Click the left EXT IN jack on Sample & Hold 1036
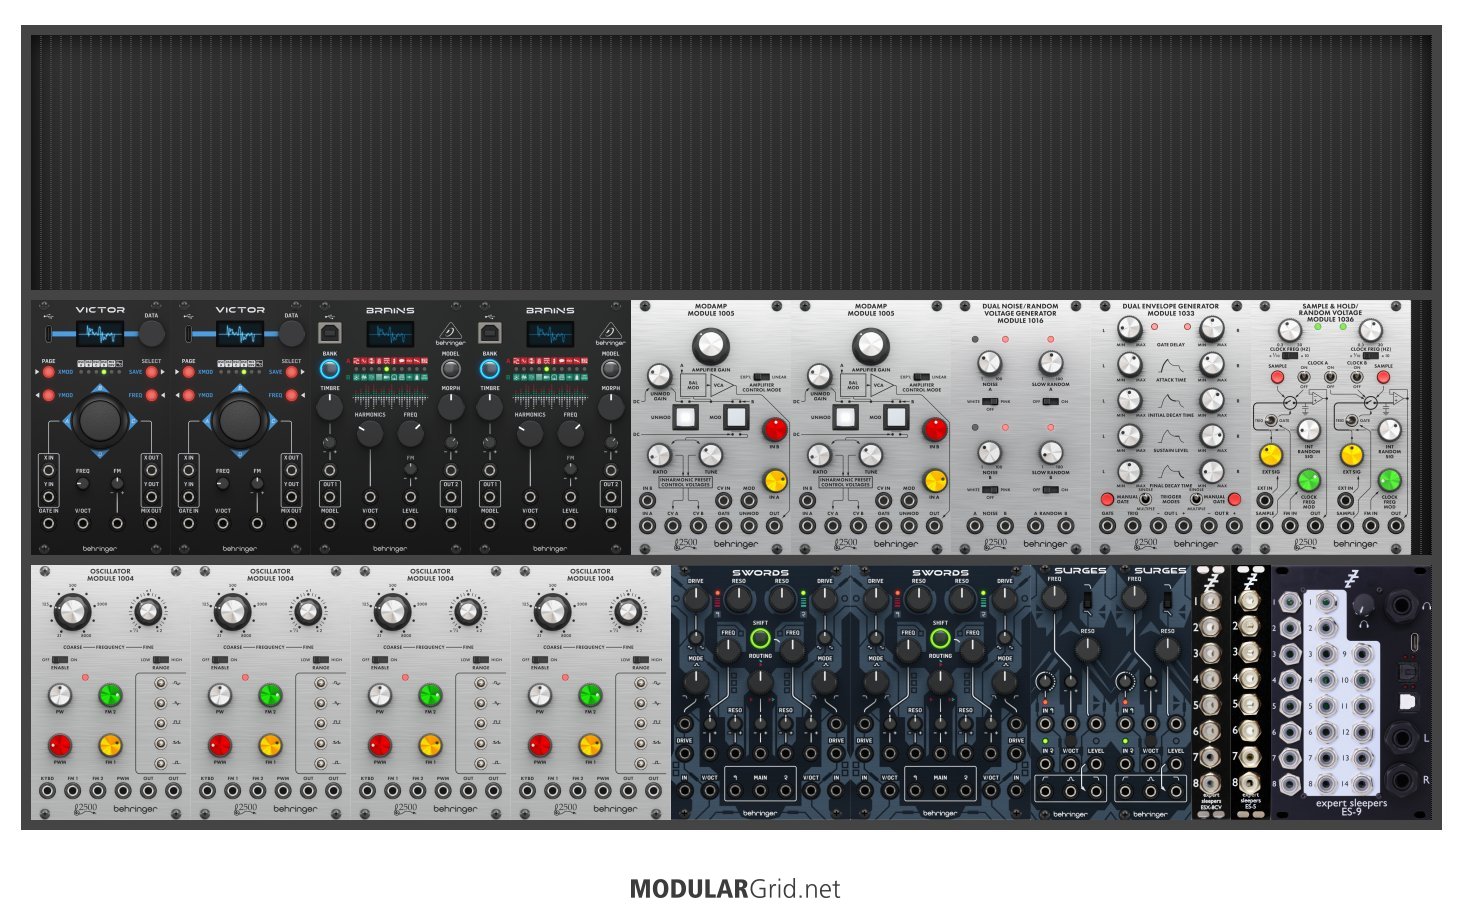Screen dimensions: 1472x910 click(1265, 499)
